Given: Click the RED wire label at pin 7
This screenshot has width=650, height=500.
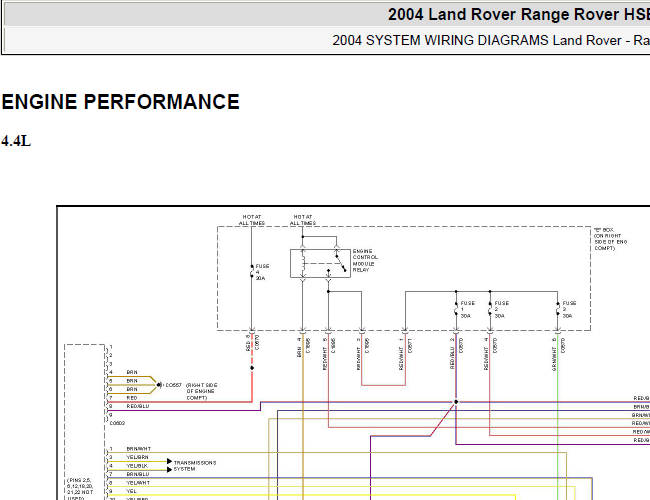Looking at the screenshot, I should pos(132,398).
